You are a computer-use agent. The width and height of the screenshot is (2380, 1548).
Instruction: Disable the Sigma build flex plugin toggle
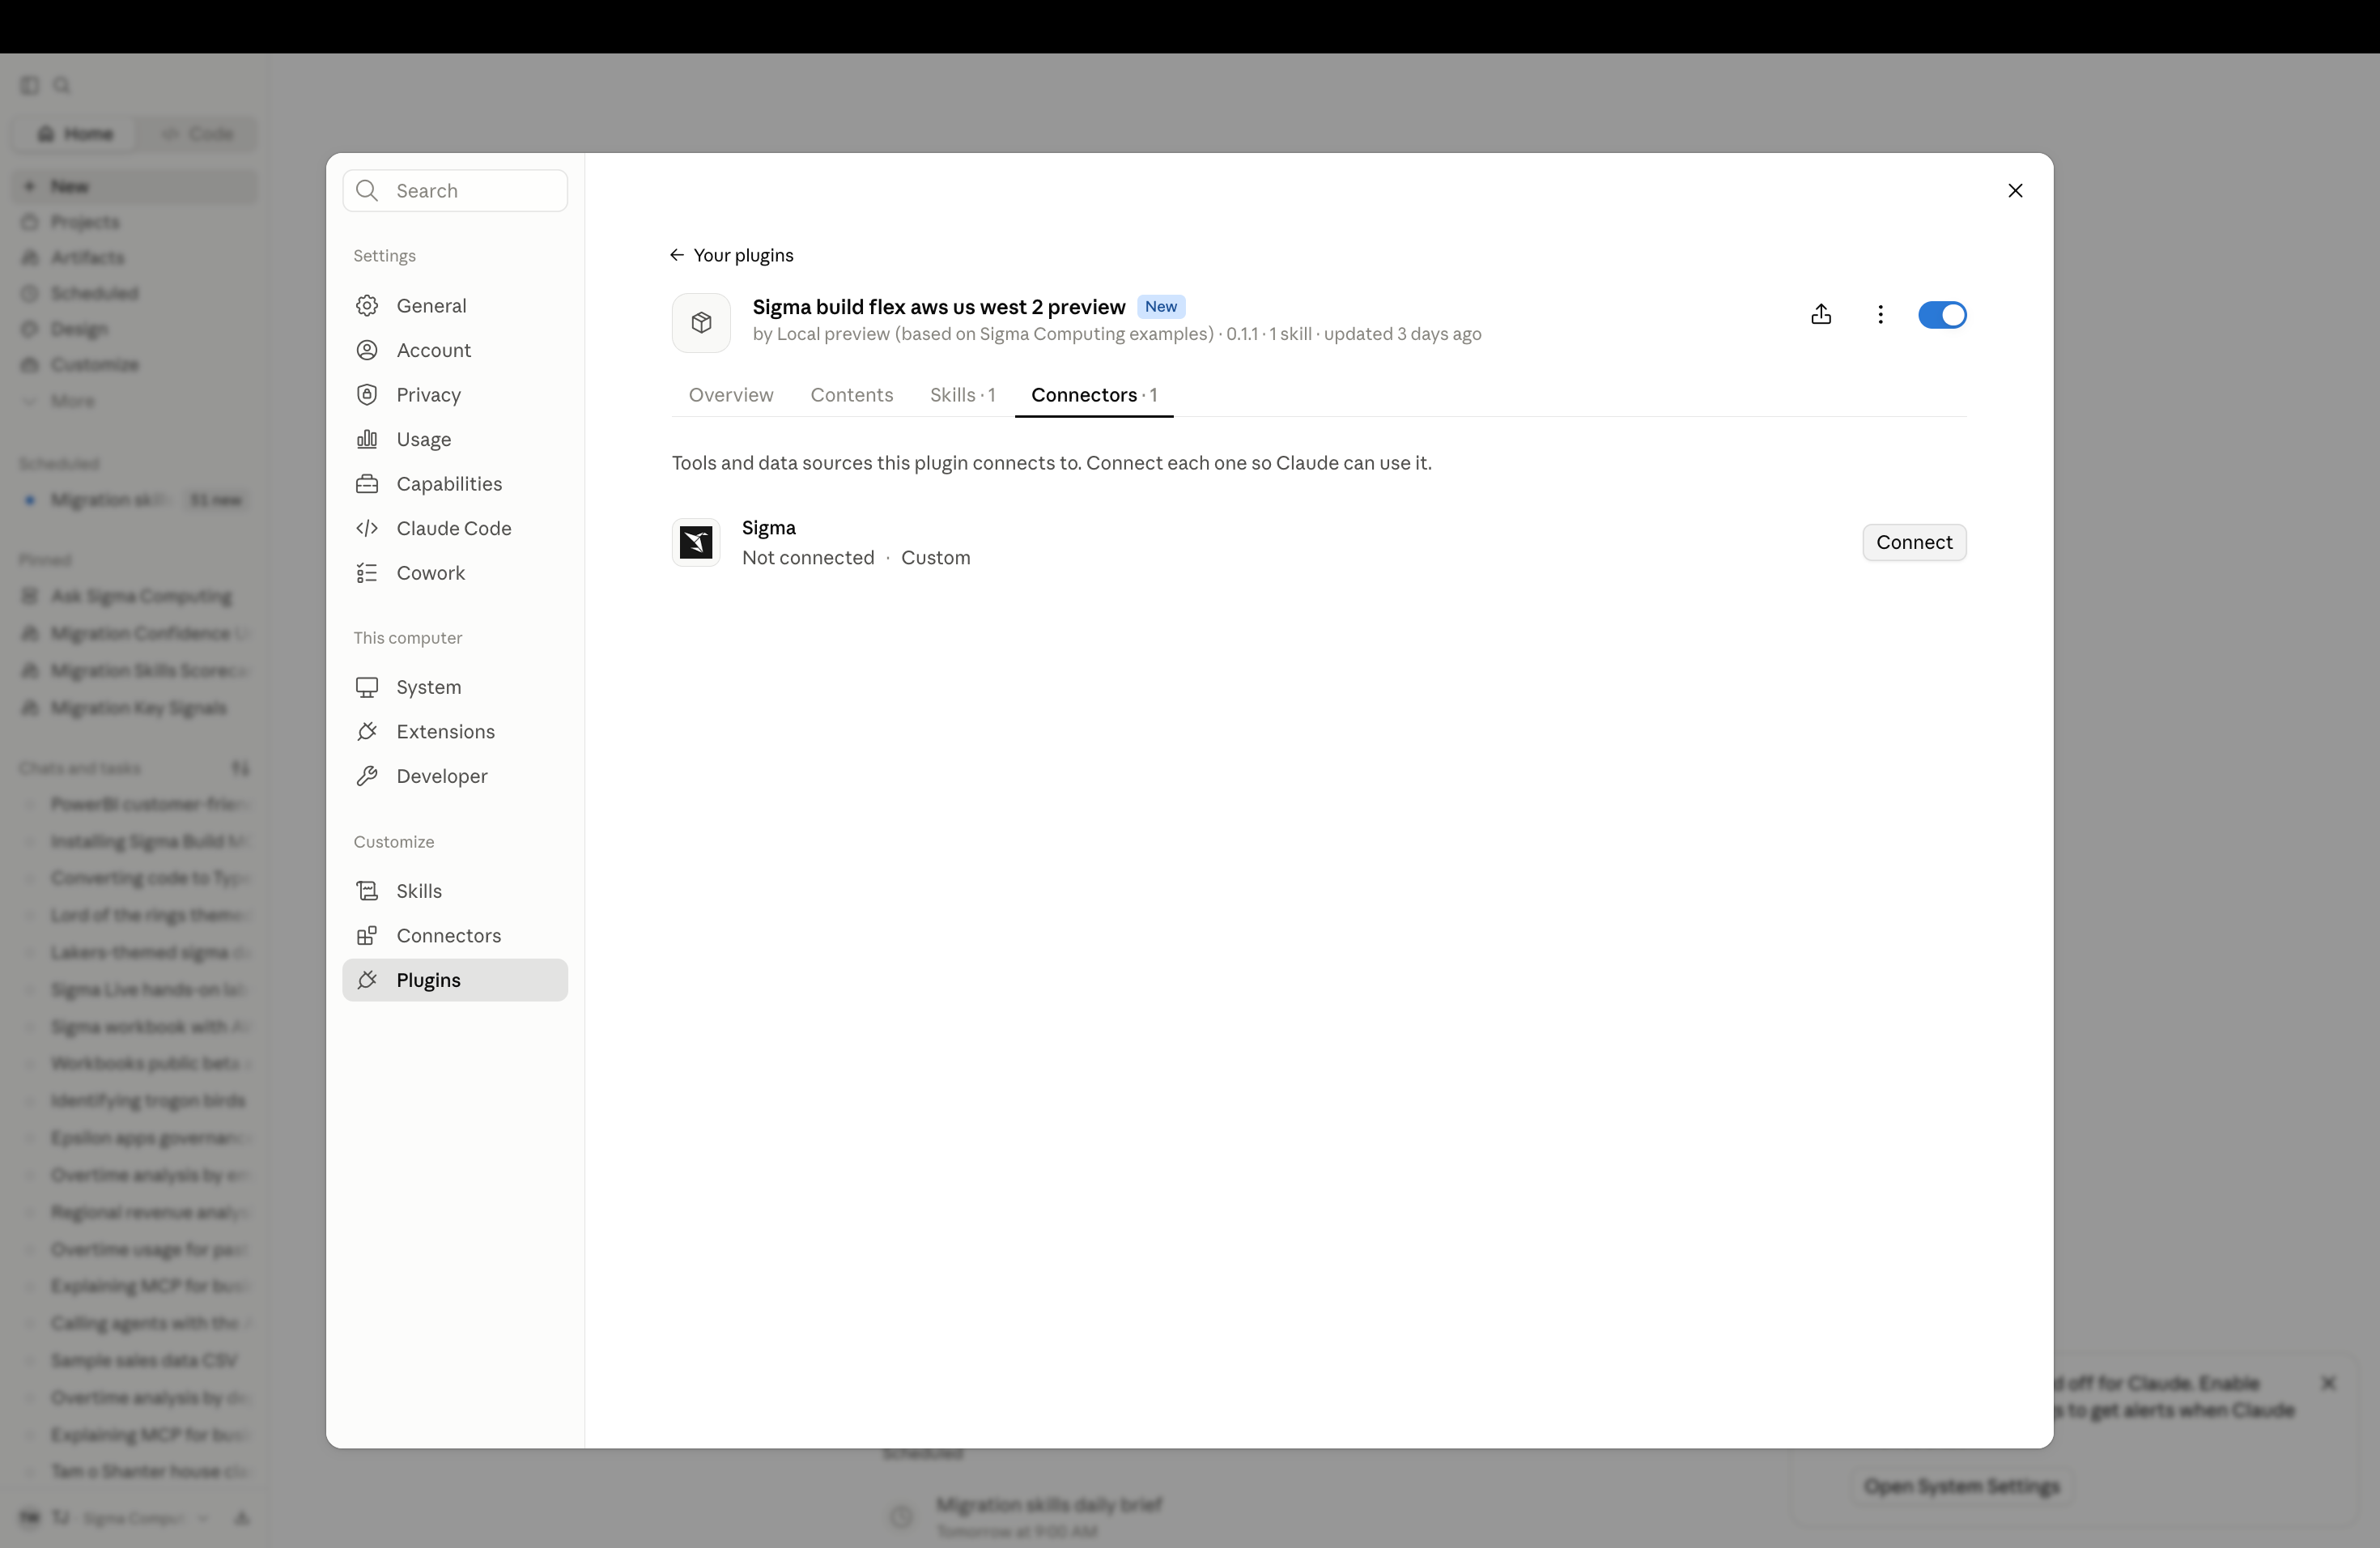1942,315
